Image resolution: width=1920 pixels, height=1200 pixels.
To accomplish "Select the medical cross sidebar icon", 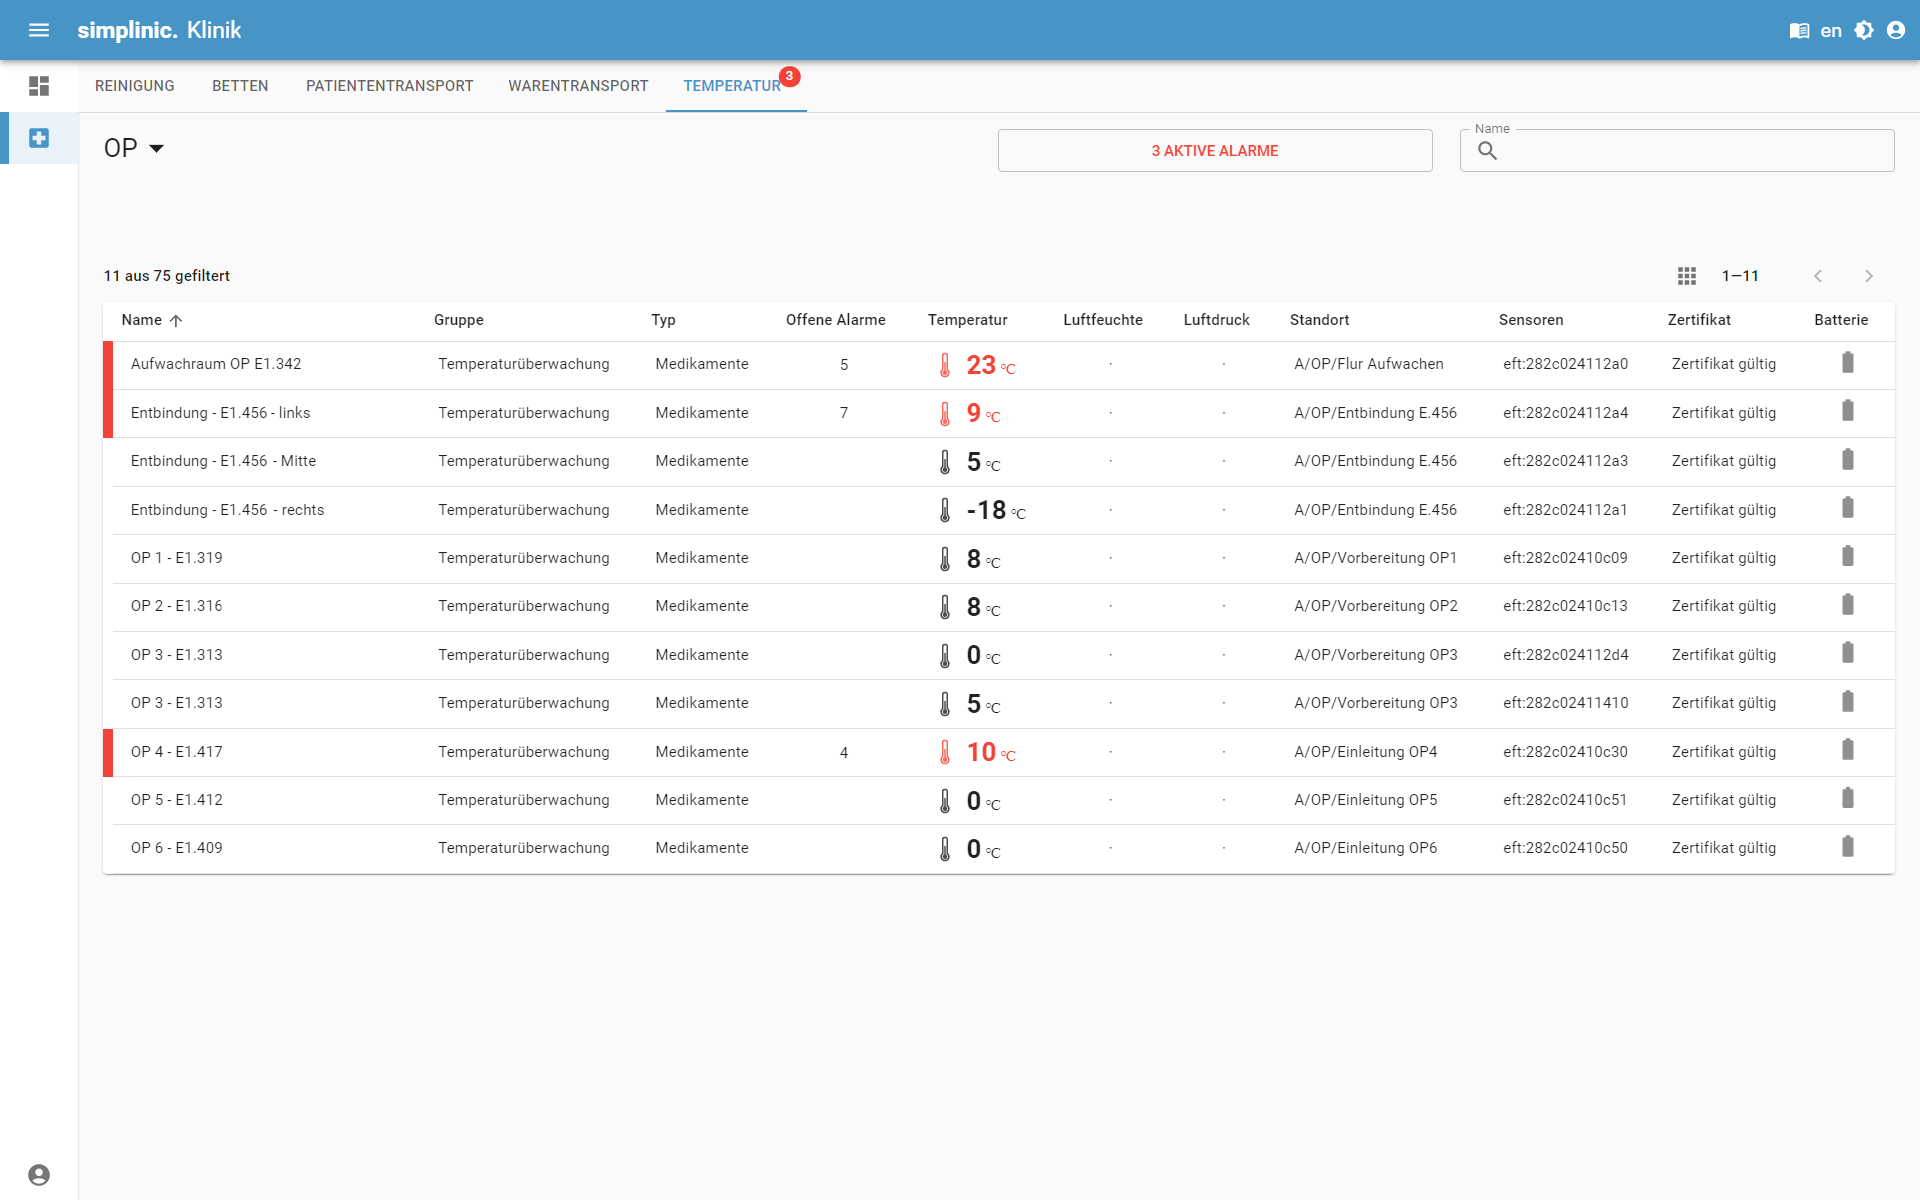I will pyautogui.click(x=39, y=138).
